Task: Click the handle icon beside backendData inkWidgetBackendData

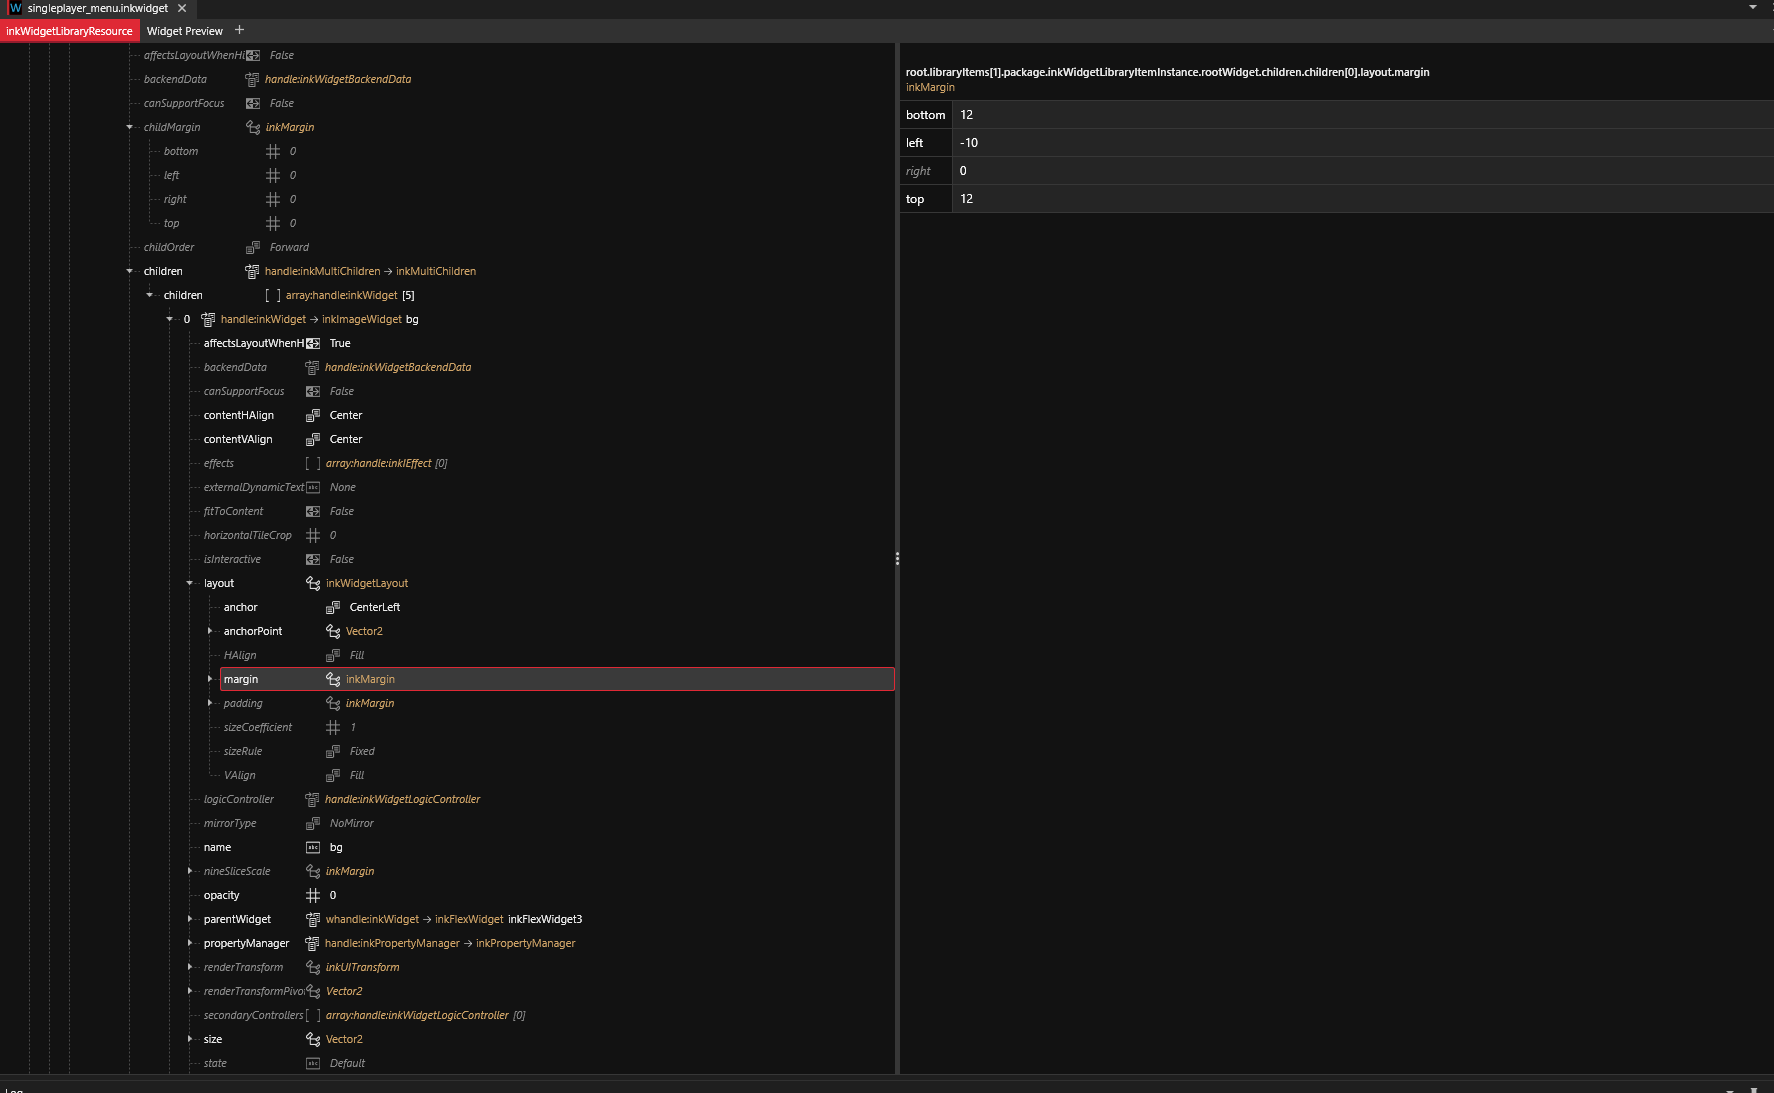Action: point(312,367)
